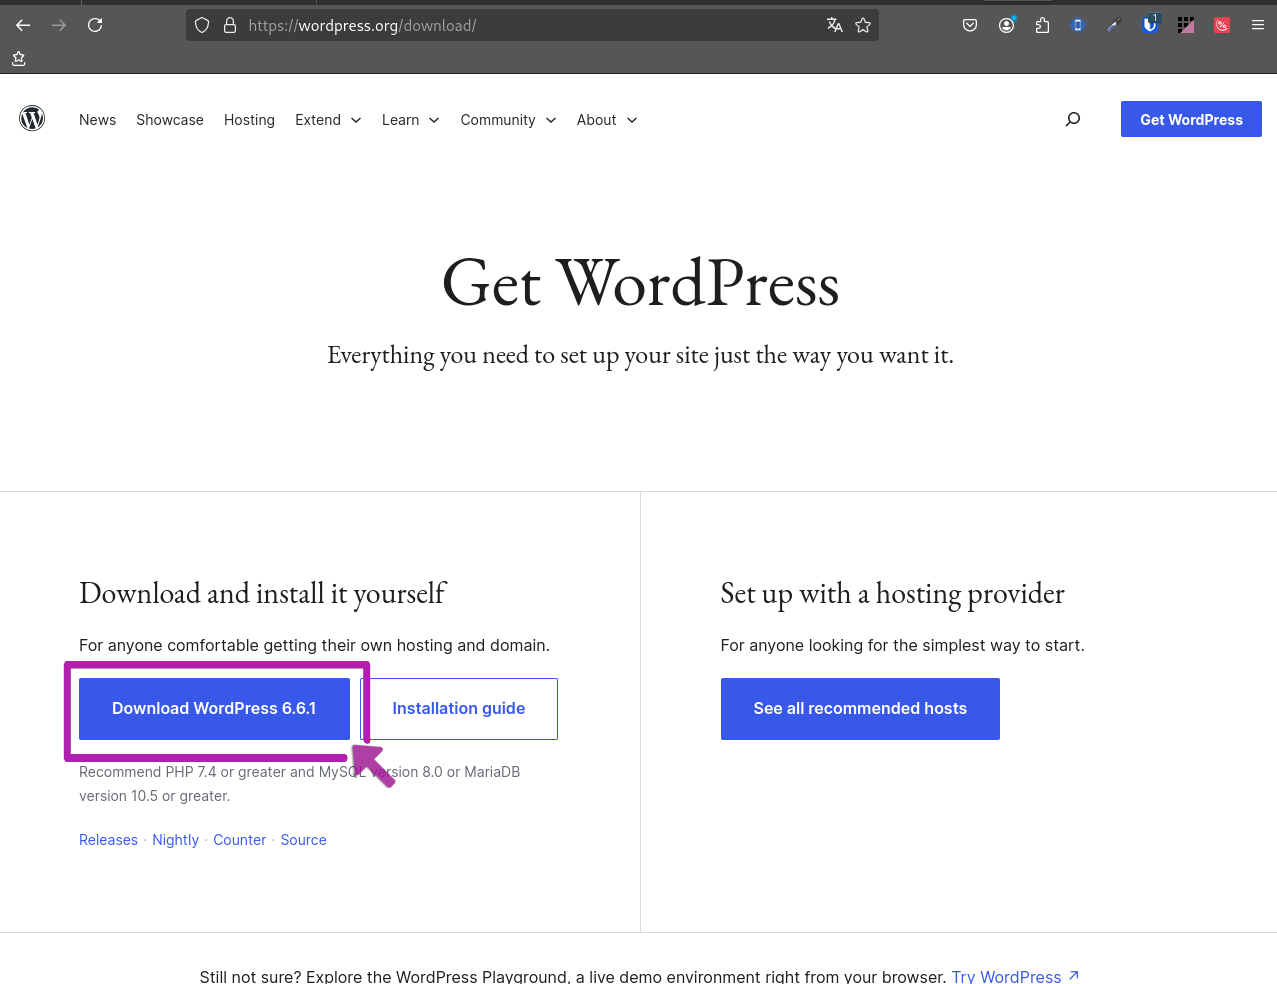
Task: Open the Nightly link
Action: tap(175, 840)
